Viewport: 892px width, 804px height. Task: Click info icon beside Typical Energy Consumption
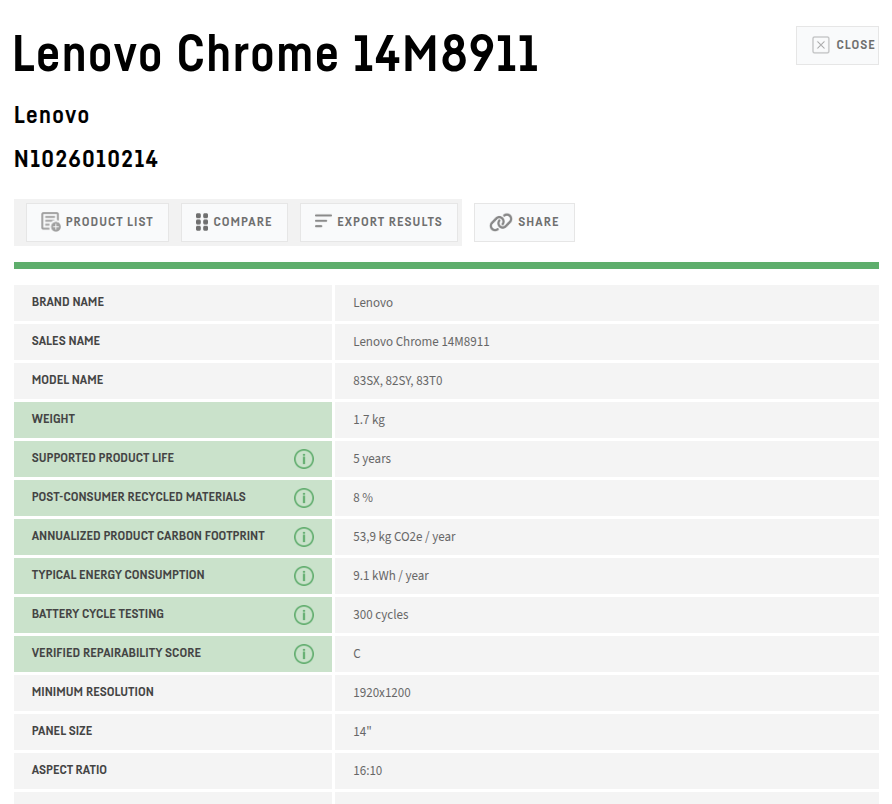(x=304, y=576)
